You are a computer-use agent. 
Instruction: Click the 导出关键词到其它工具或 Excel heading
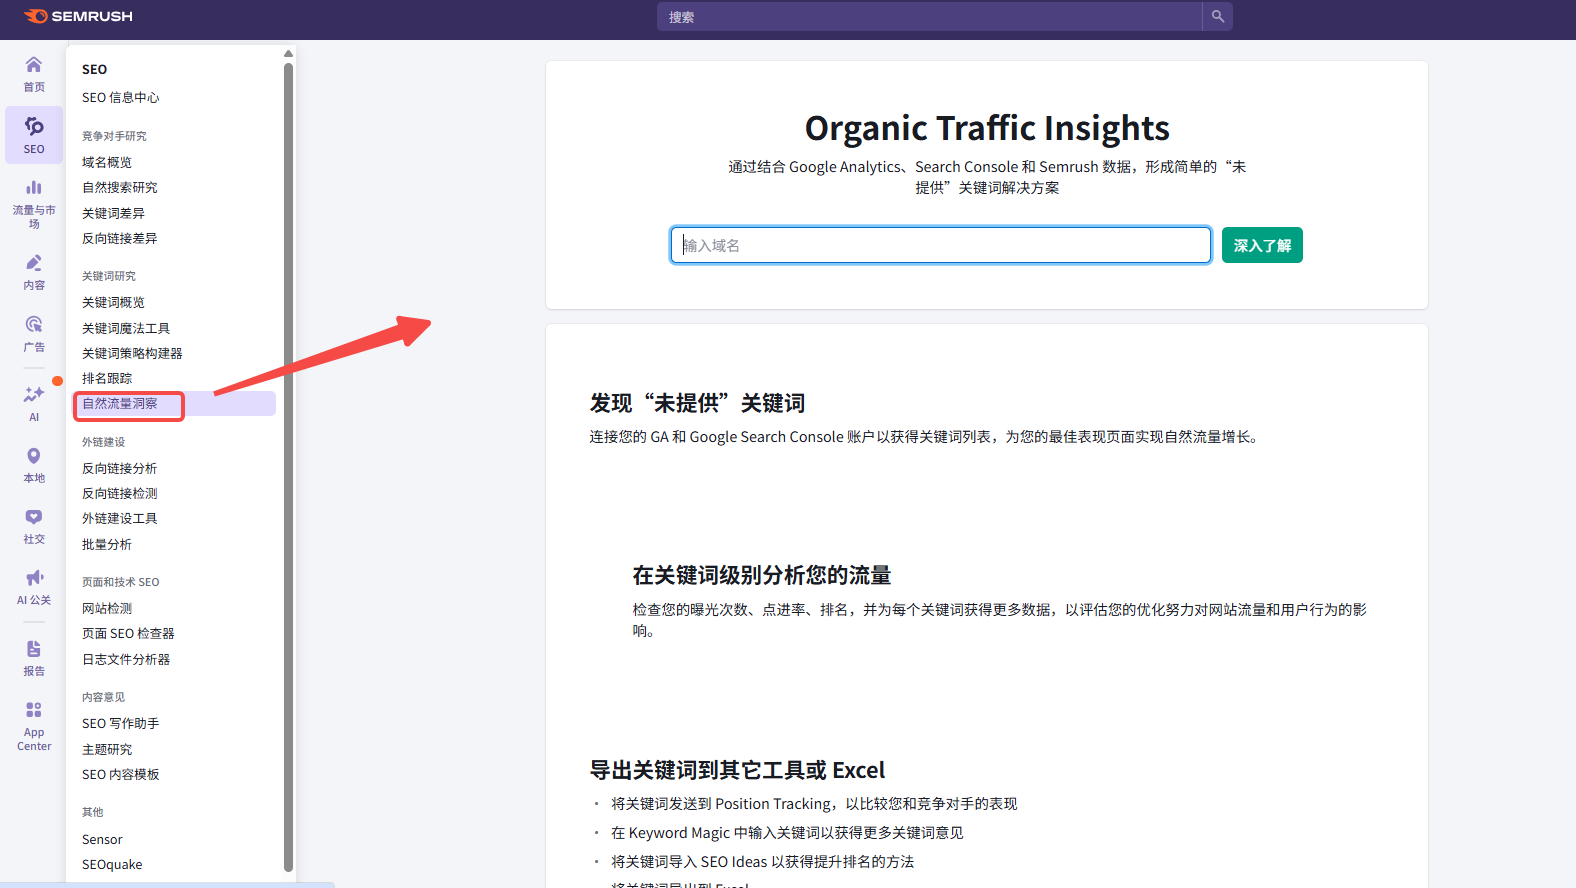click(737, 770)
